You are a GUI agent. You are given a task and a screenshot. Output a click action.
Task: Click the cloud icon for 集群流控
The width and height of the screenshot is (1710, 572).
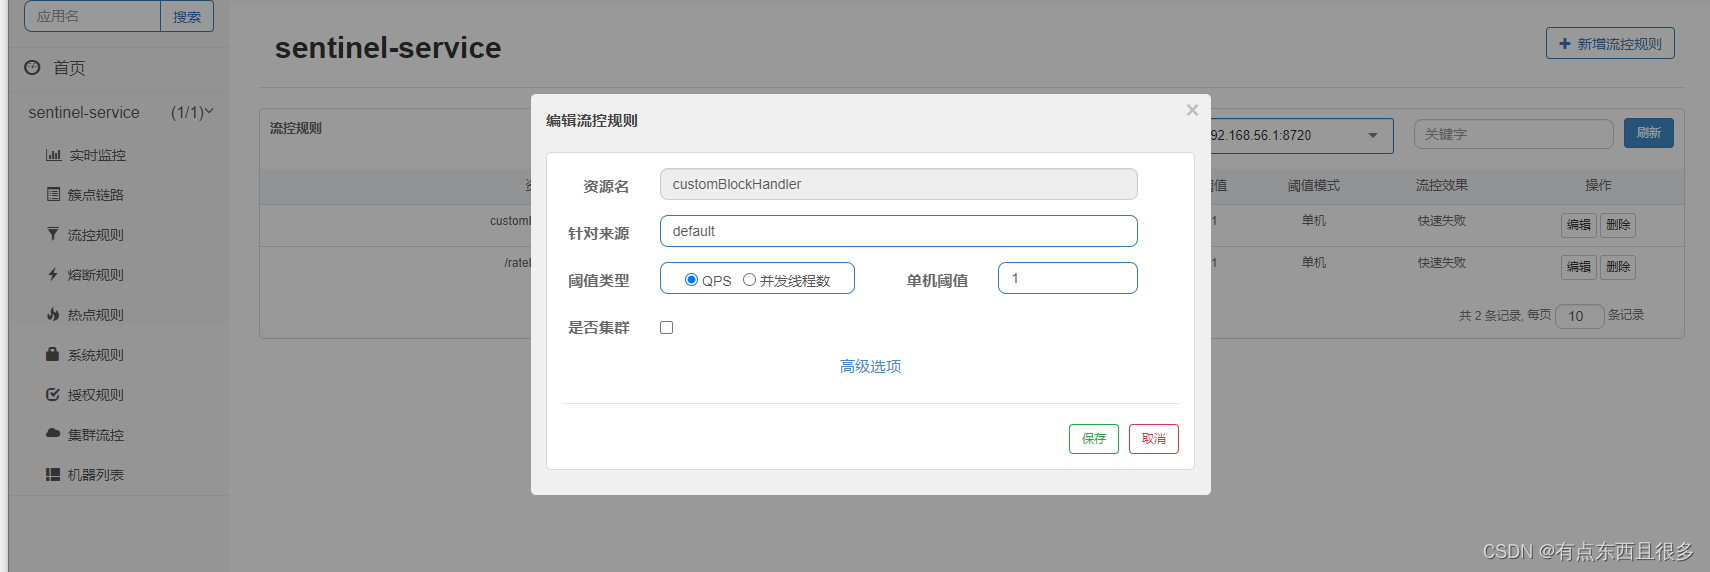pos(53,434)
